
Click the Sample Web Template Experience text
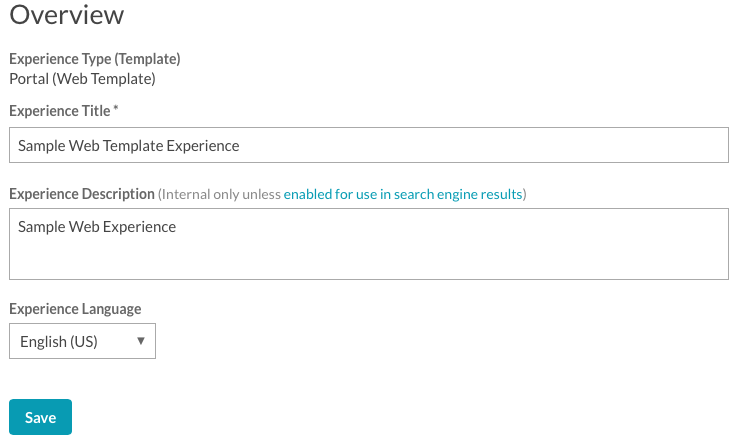(129, 146)
